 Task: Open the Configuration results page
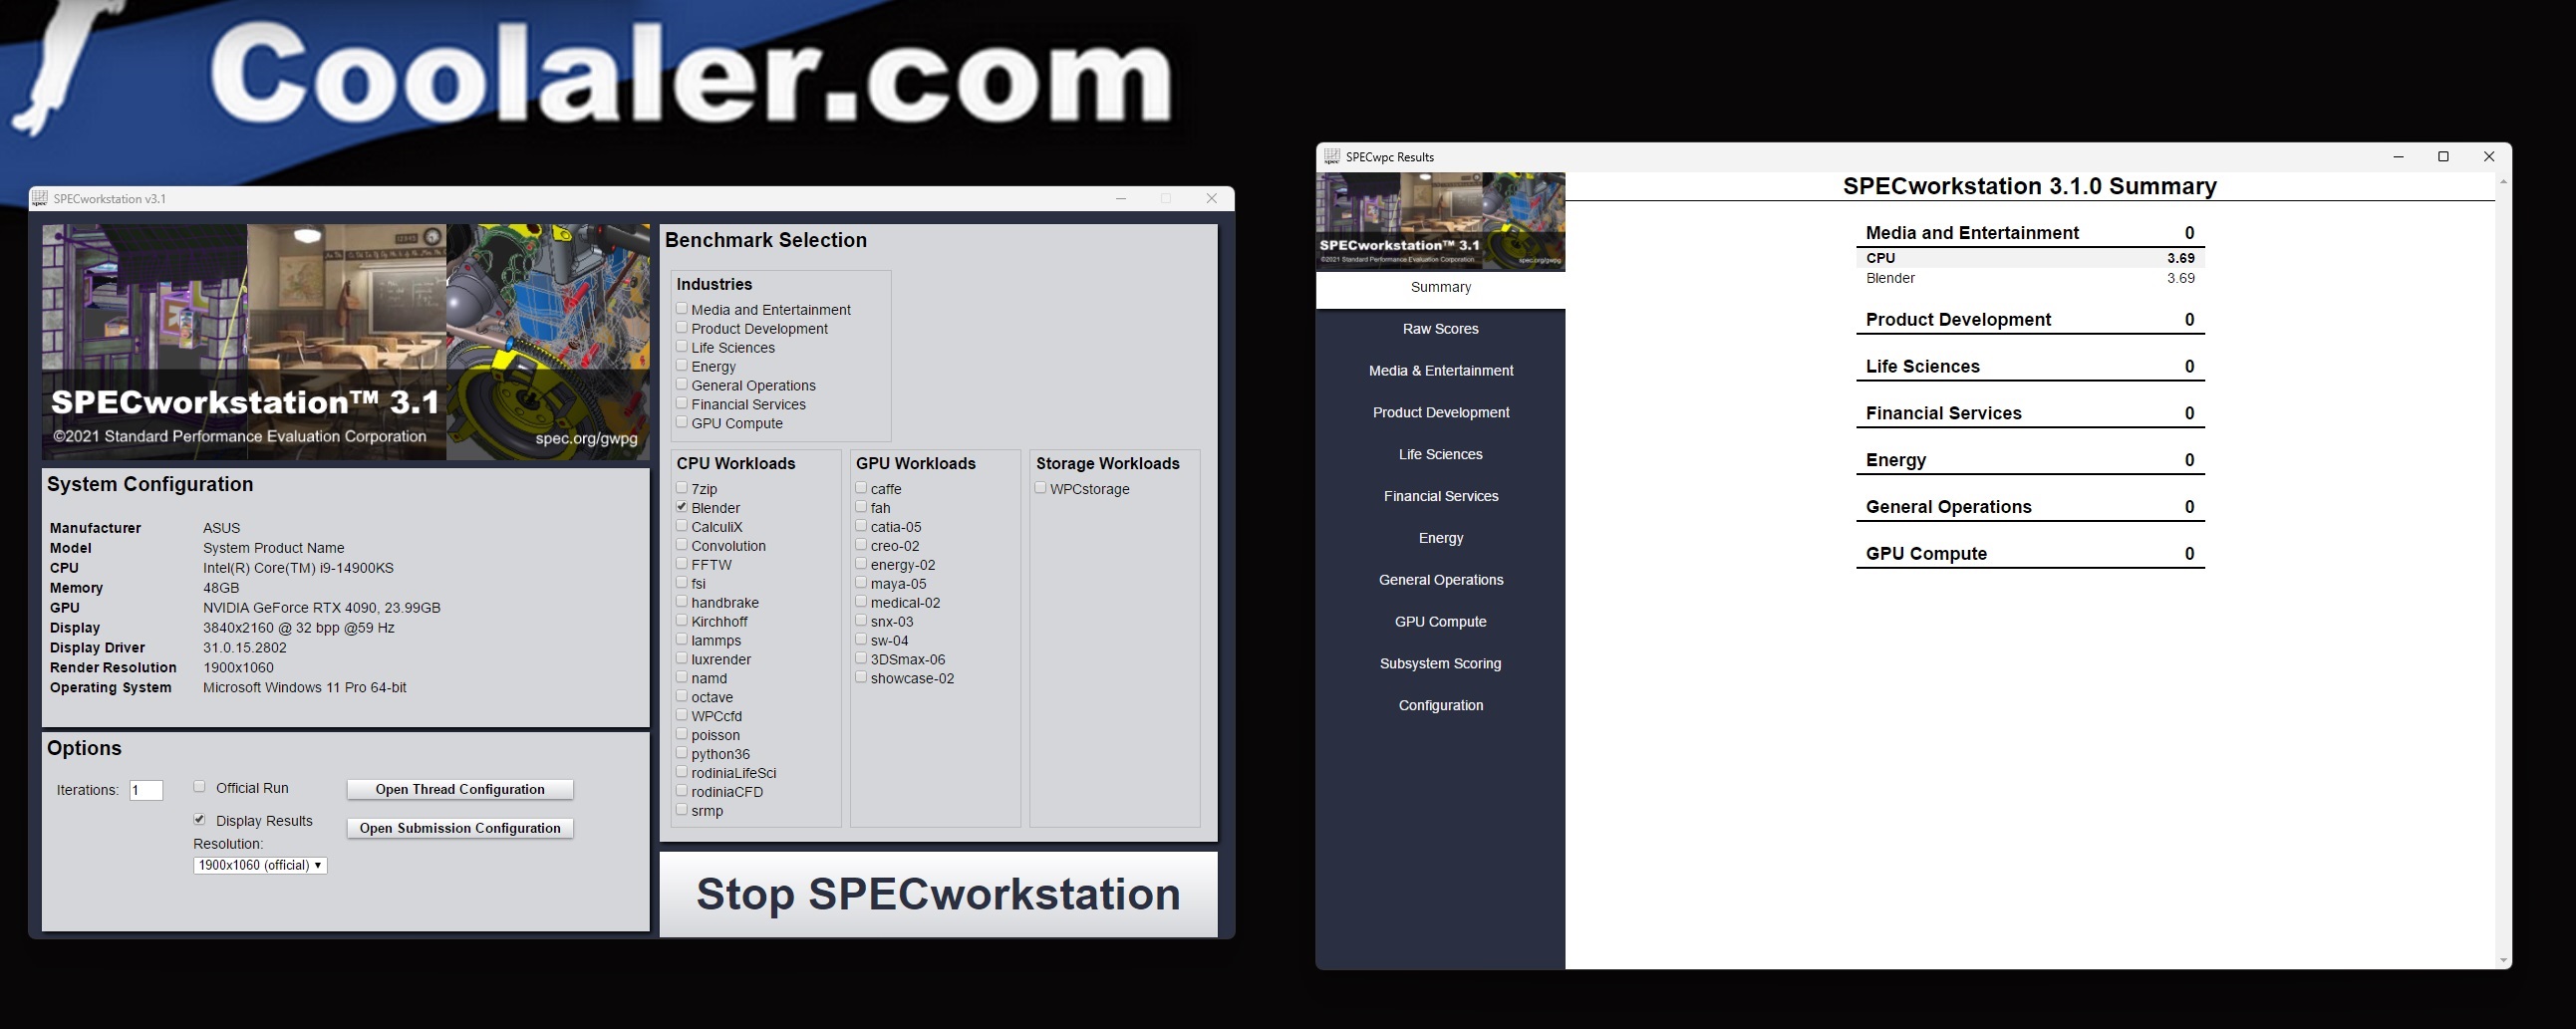point(1440,706)
